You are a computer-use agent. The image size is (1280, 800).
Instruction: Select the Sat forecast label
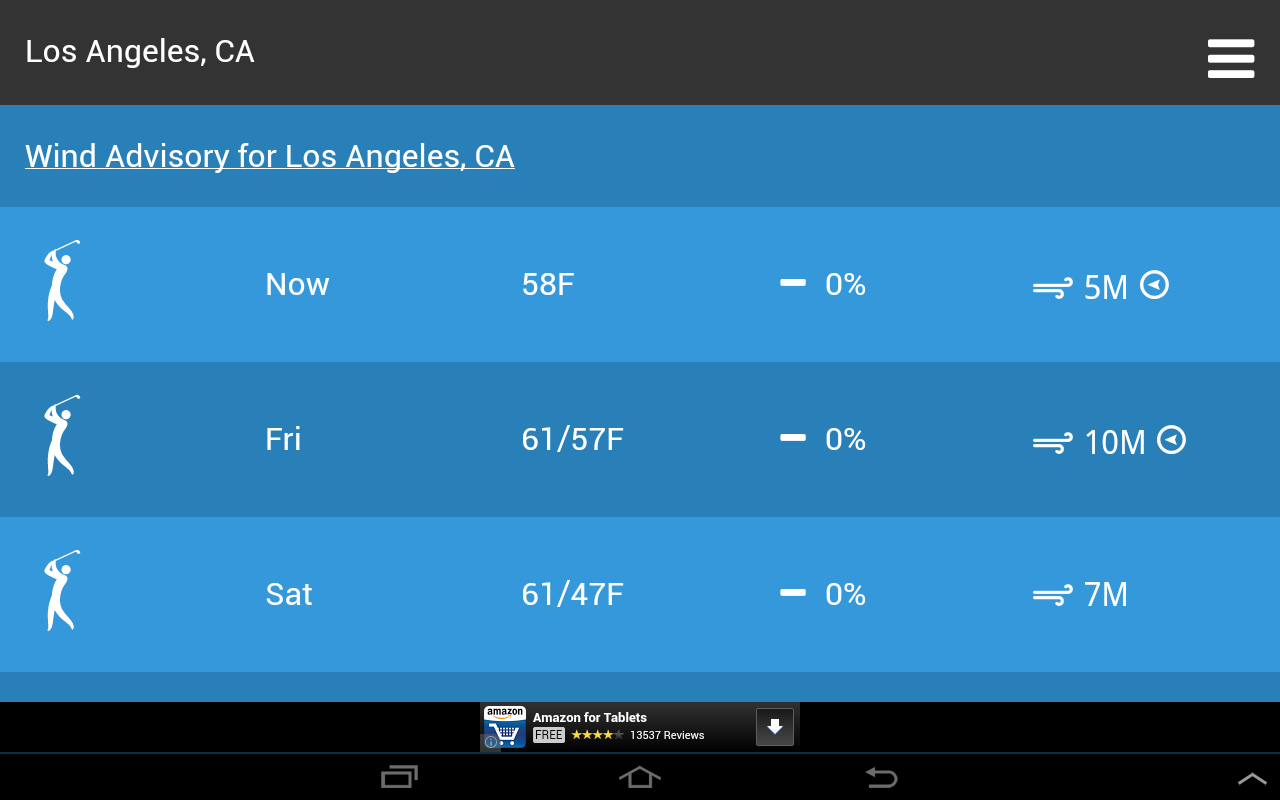pyautogui.click(x=289, y=594)
